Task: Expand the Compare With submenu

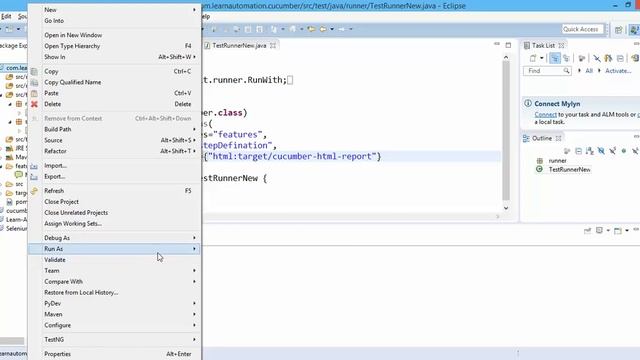Action: point(114,282)
